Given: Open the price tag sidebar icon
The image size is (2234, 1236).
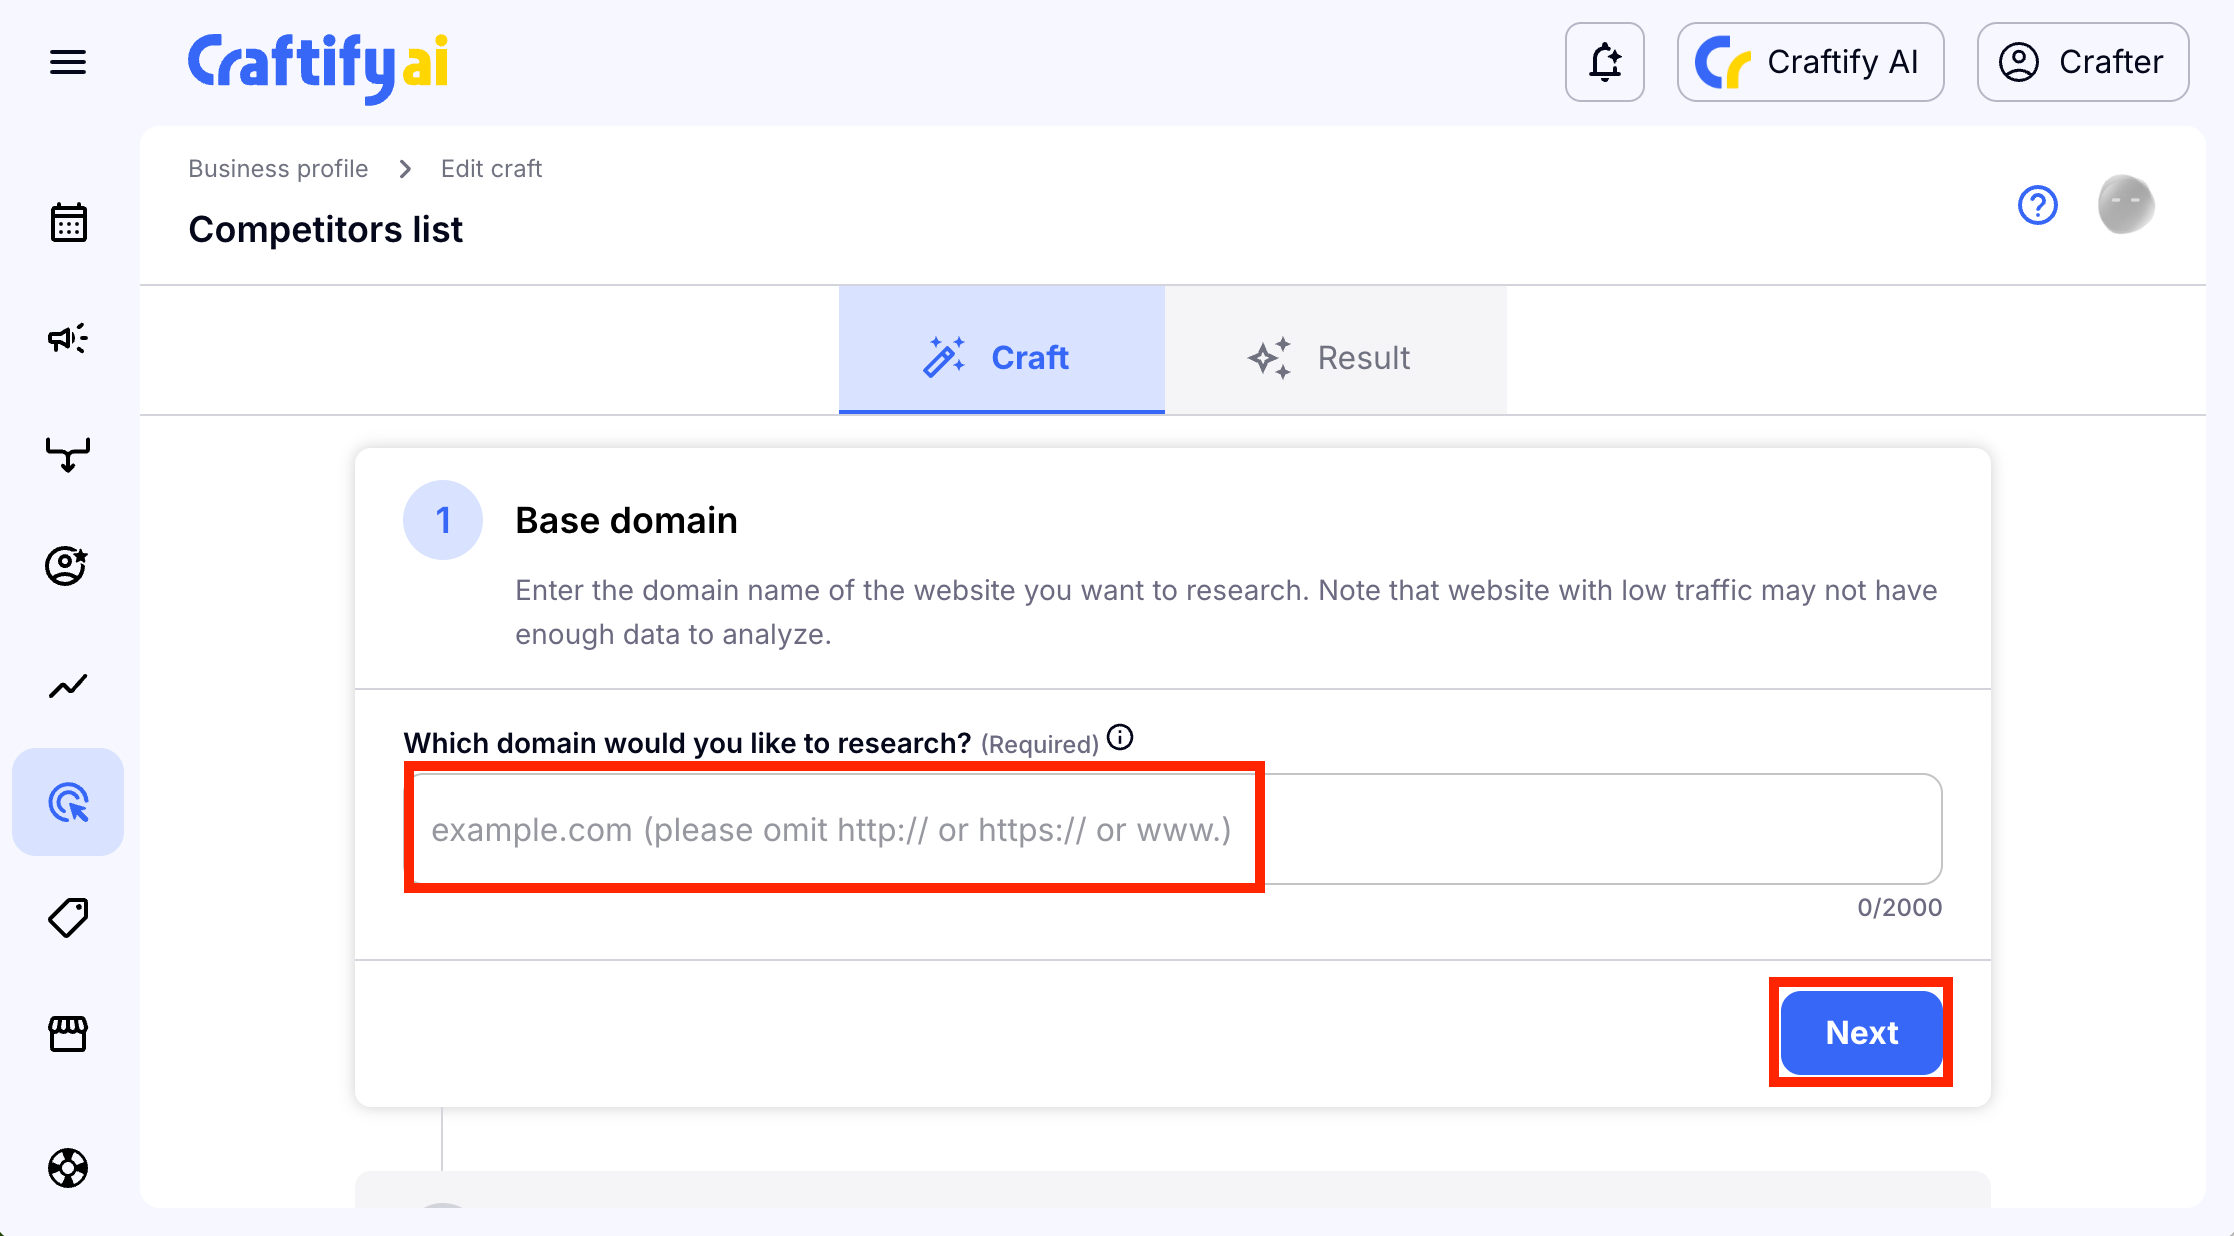Looking at the screenshot, I should click(68, 917).
